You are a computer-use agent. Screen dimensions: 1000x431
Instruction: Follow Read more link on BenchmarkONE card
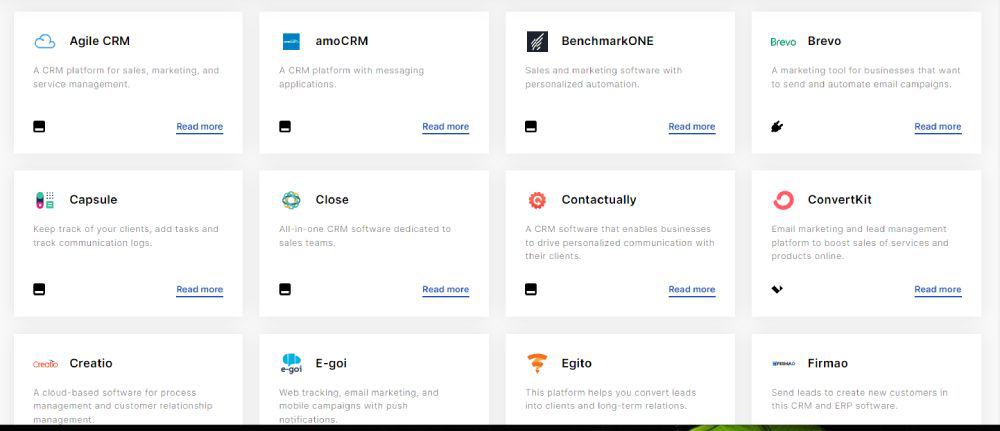click(x=692, y=127)
